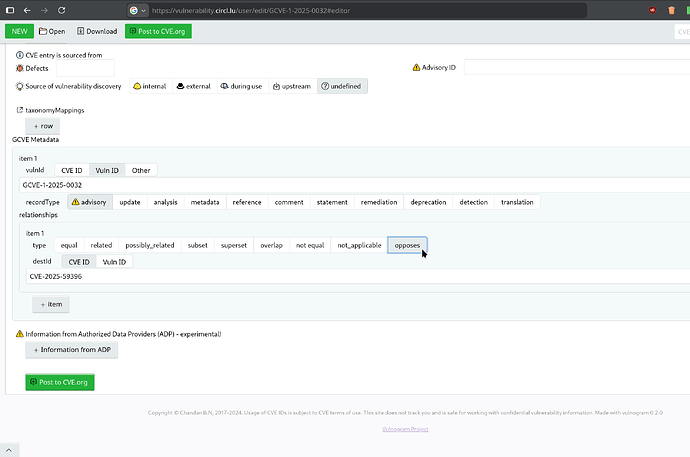
Task: Add another relationships item
Action: (51, 304)
